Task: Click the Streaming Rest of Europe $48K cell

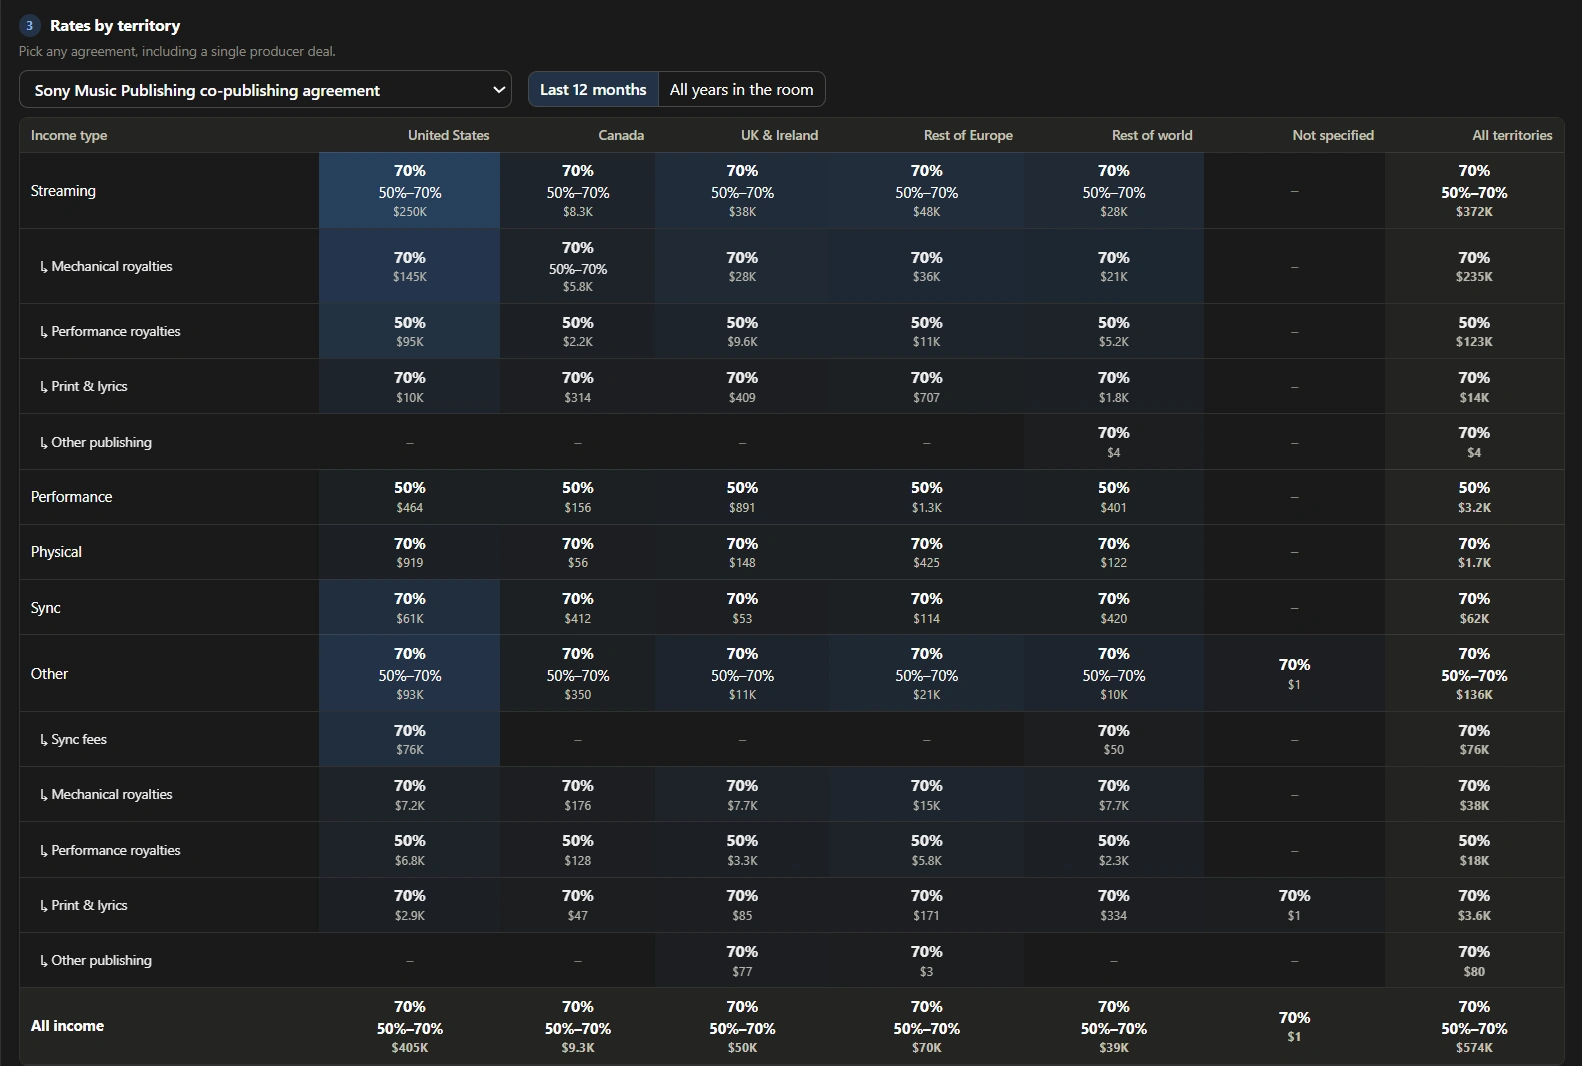Action: coord(926,191)
